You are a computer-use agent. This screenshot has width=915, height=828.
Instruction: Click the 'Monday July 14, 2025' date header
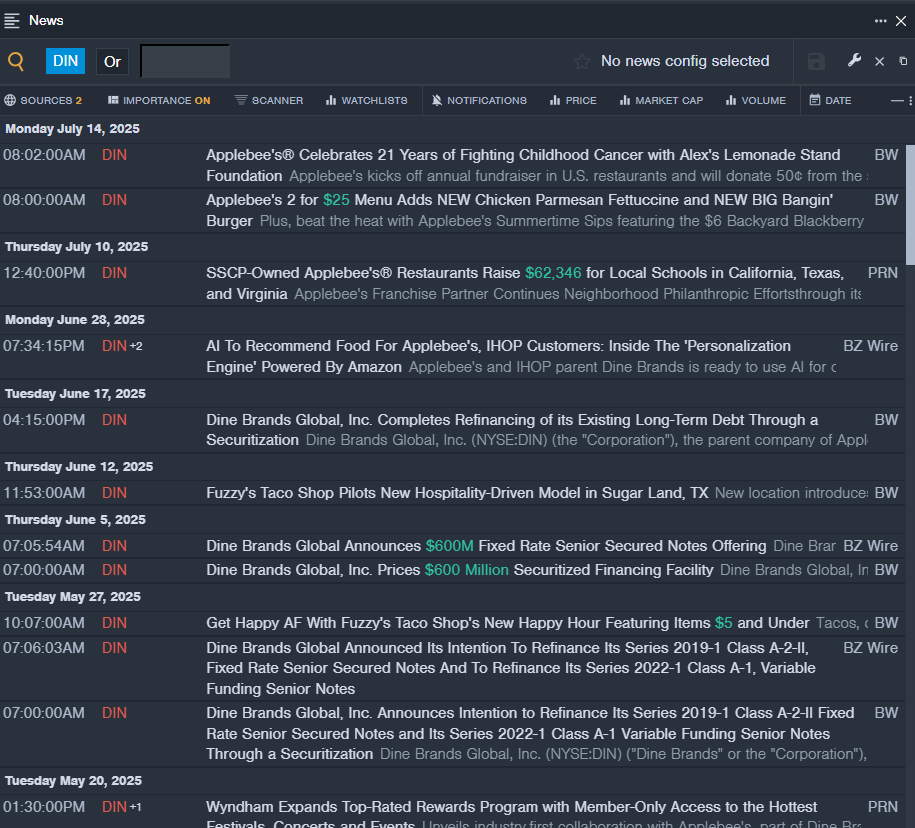tap(72, 129)
